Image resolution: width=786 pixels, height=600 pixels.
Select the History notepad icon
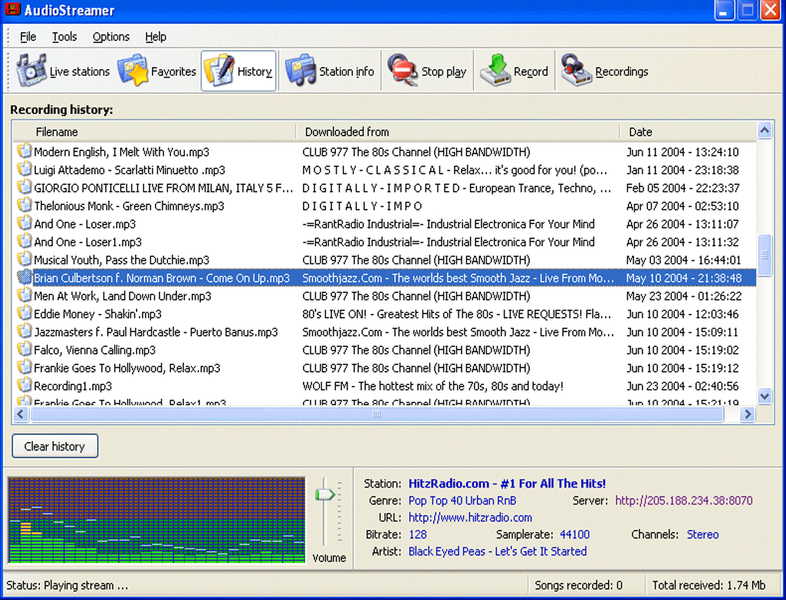coord(219,70)
